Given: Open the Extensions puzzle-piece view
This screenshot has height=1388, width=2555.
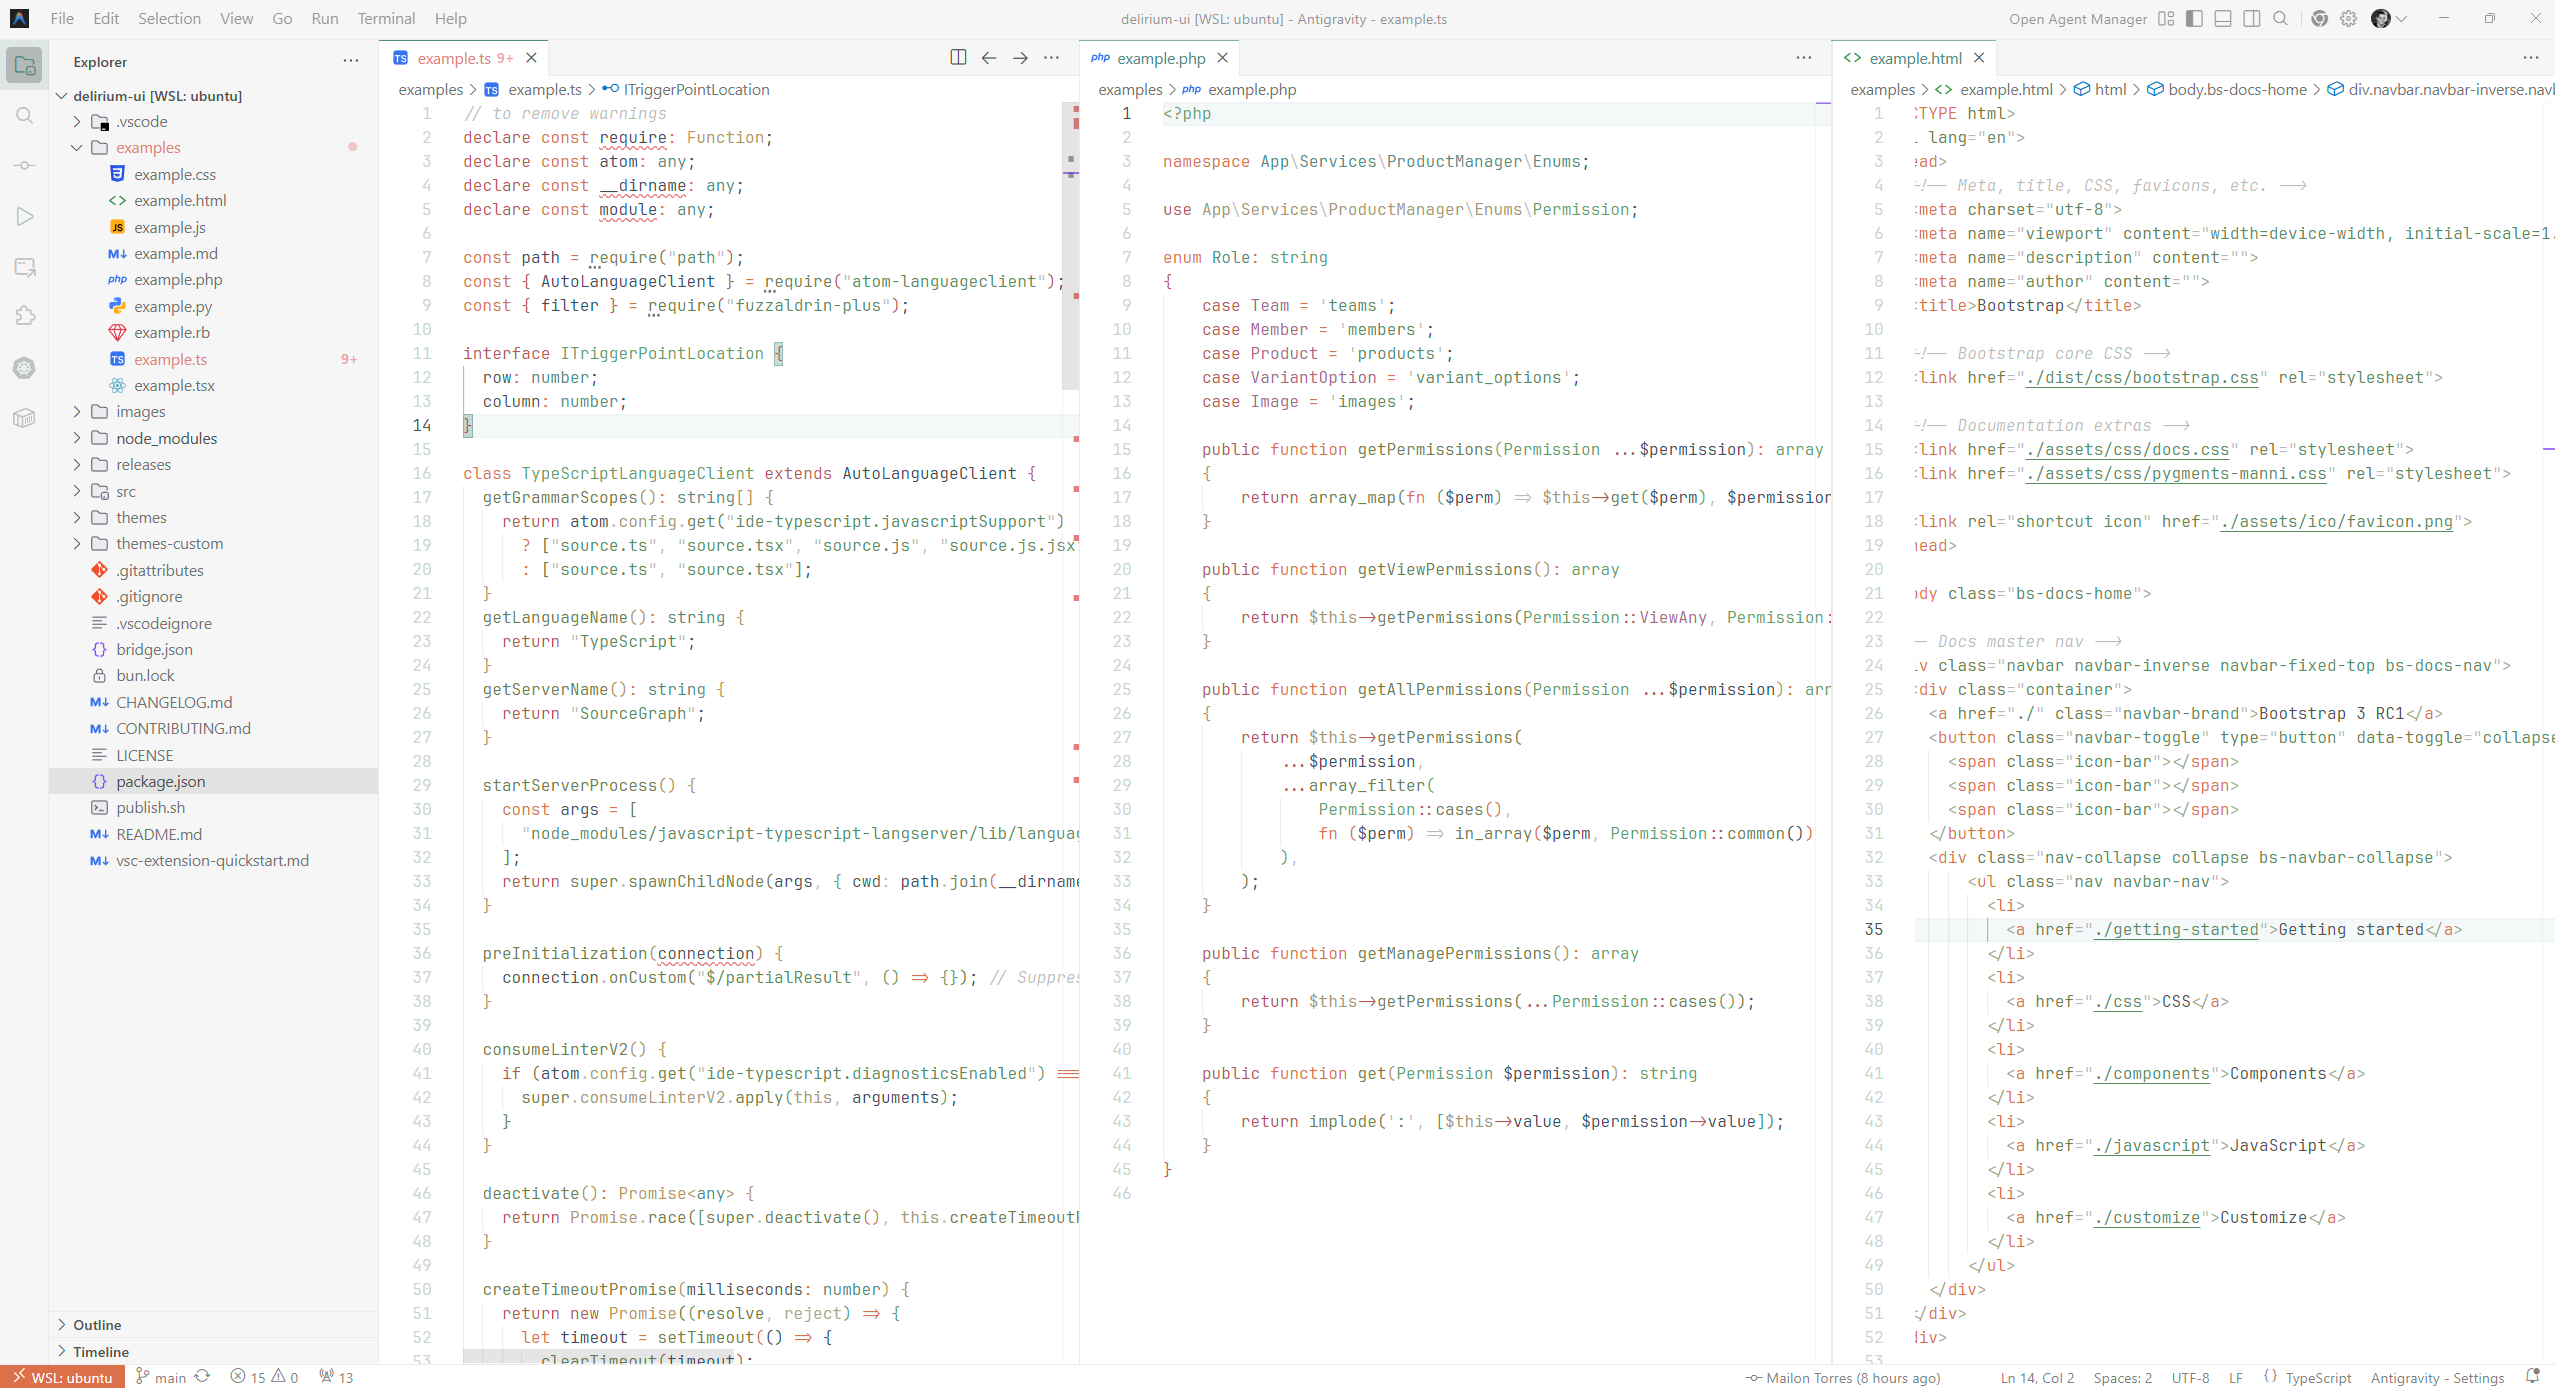Looking at the screenshot, I should pyautogui.click(x=24, y=317).
